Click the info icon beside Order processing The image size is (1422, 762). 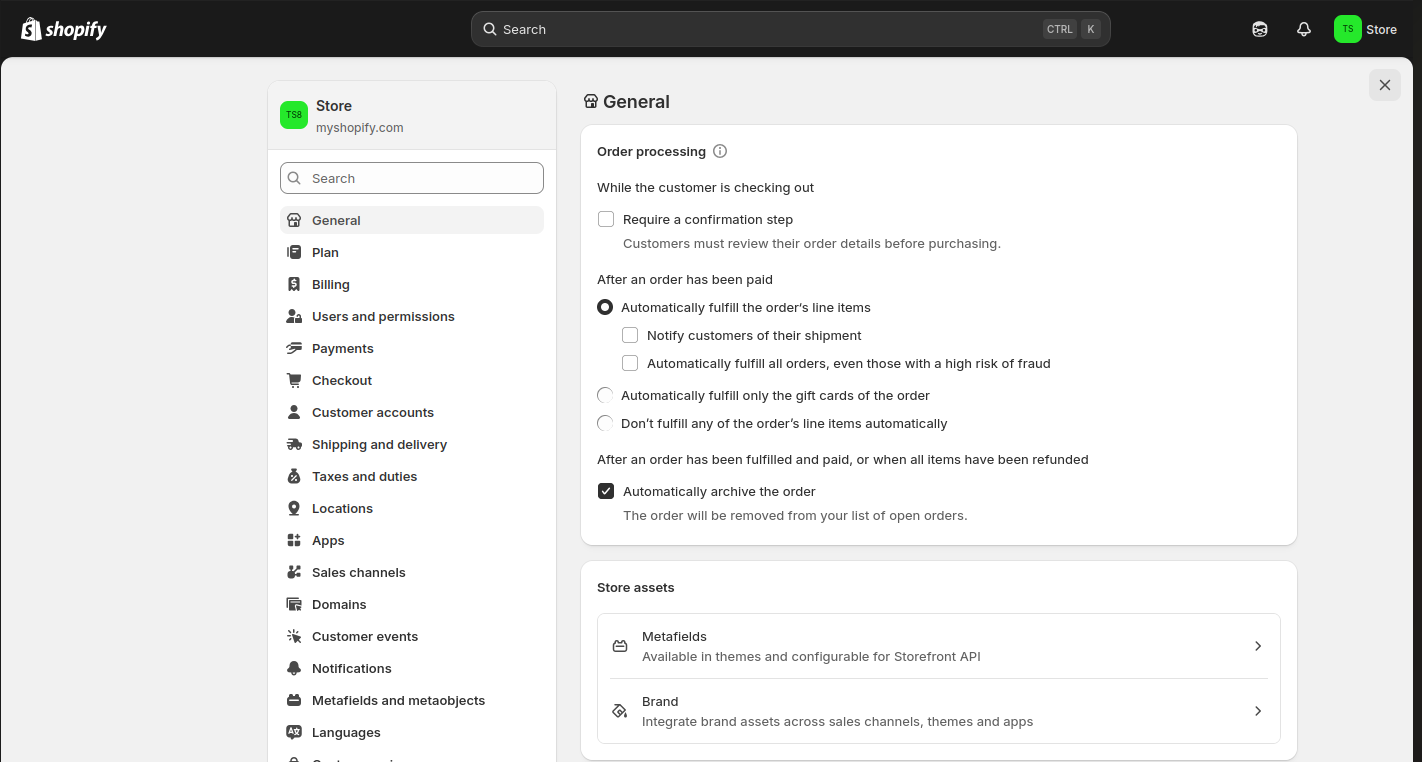pos(719,151)
